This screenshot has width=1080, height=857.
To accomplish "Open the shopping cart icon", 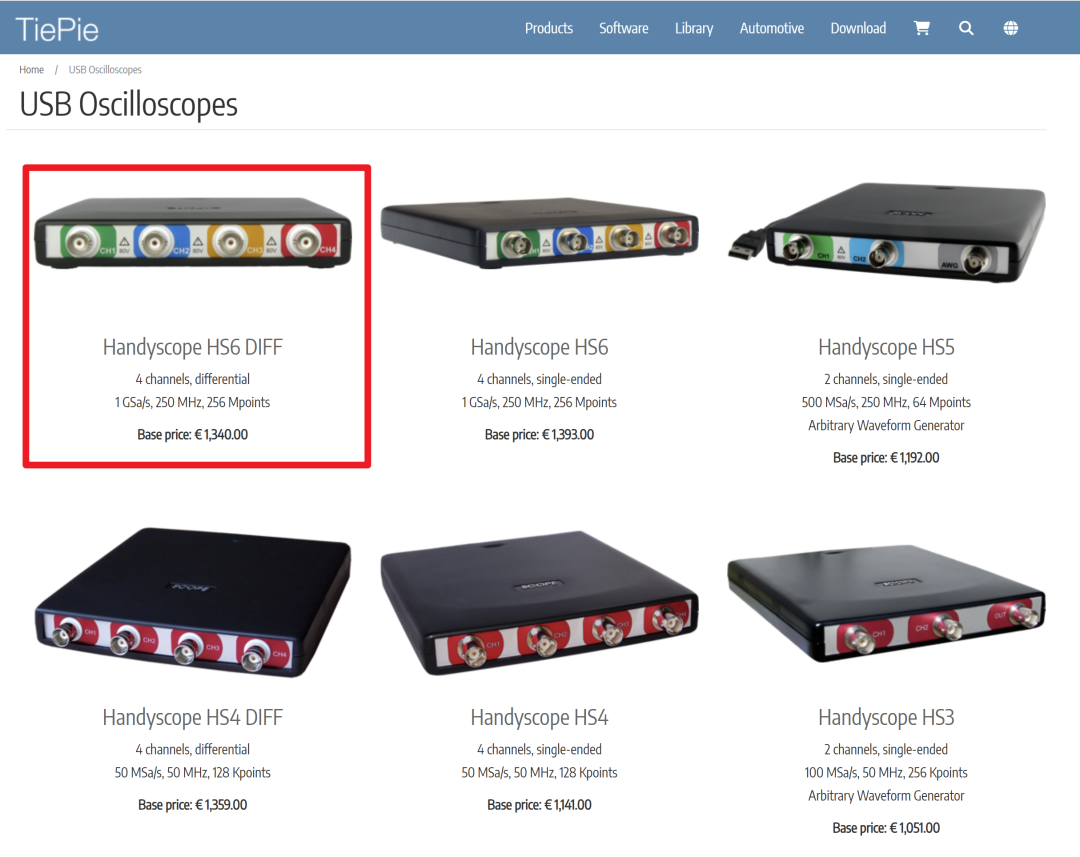I will [922, 28].
